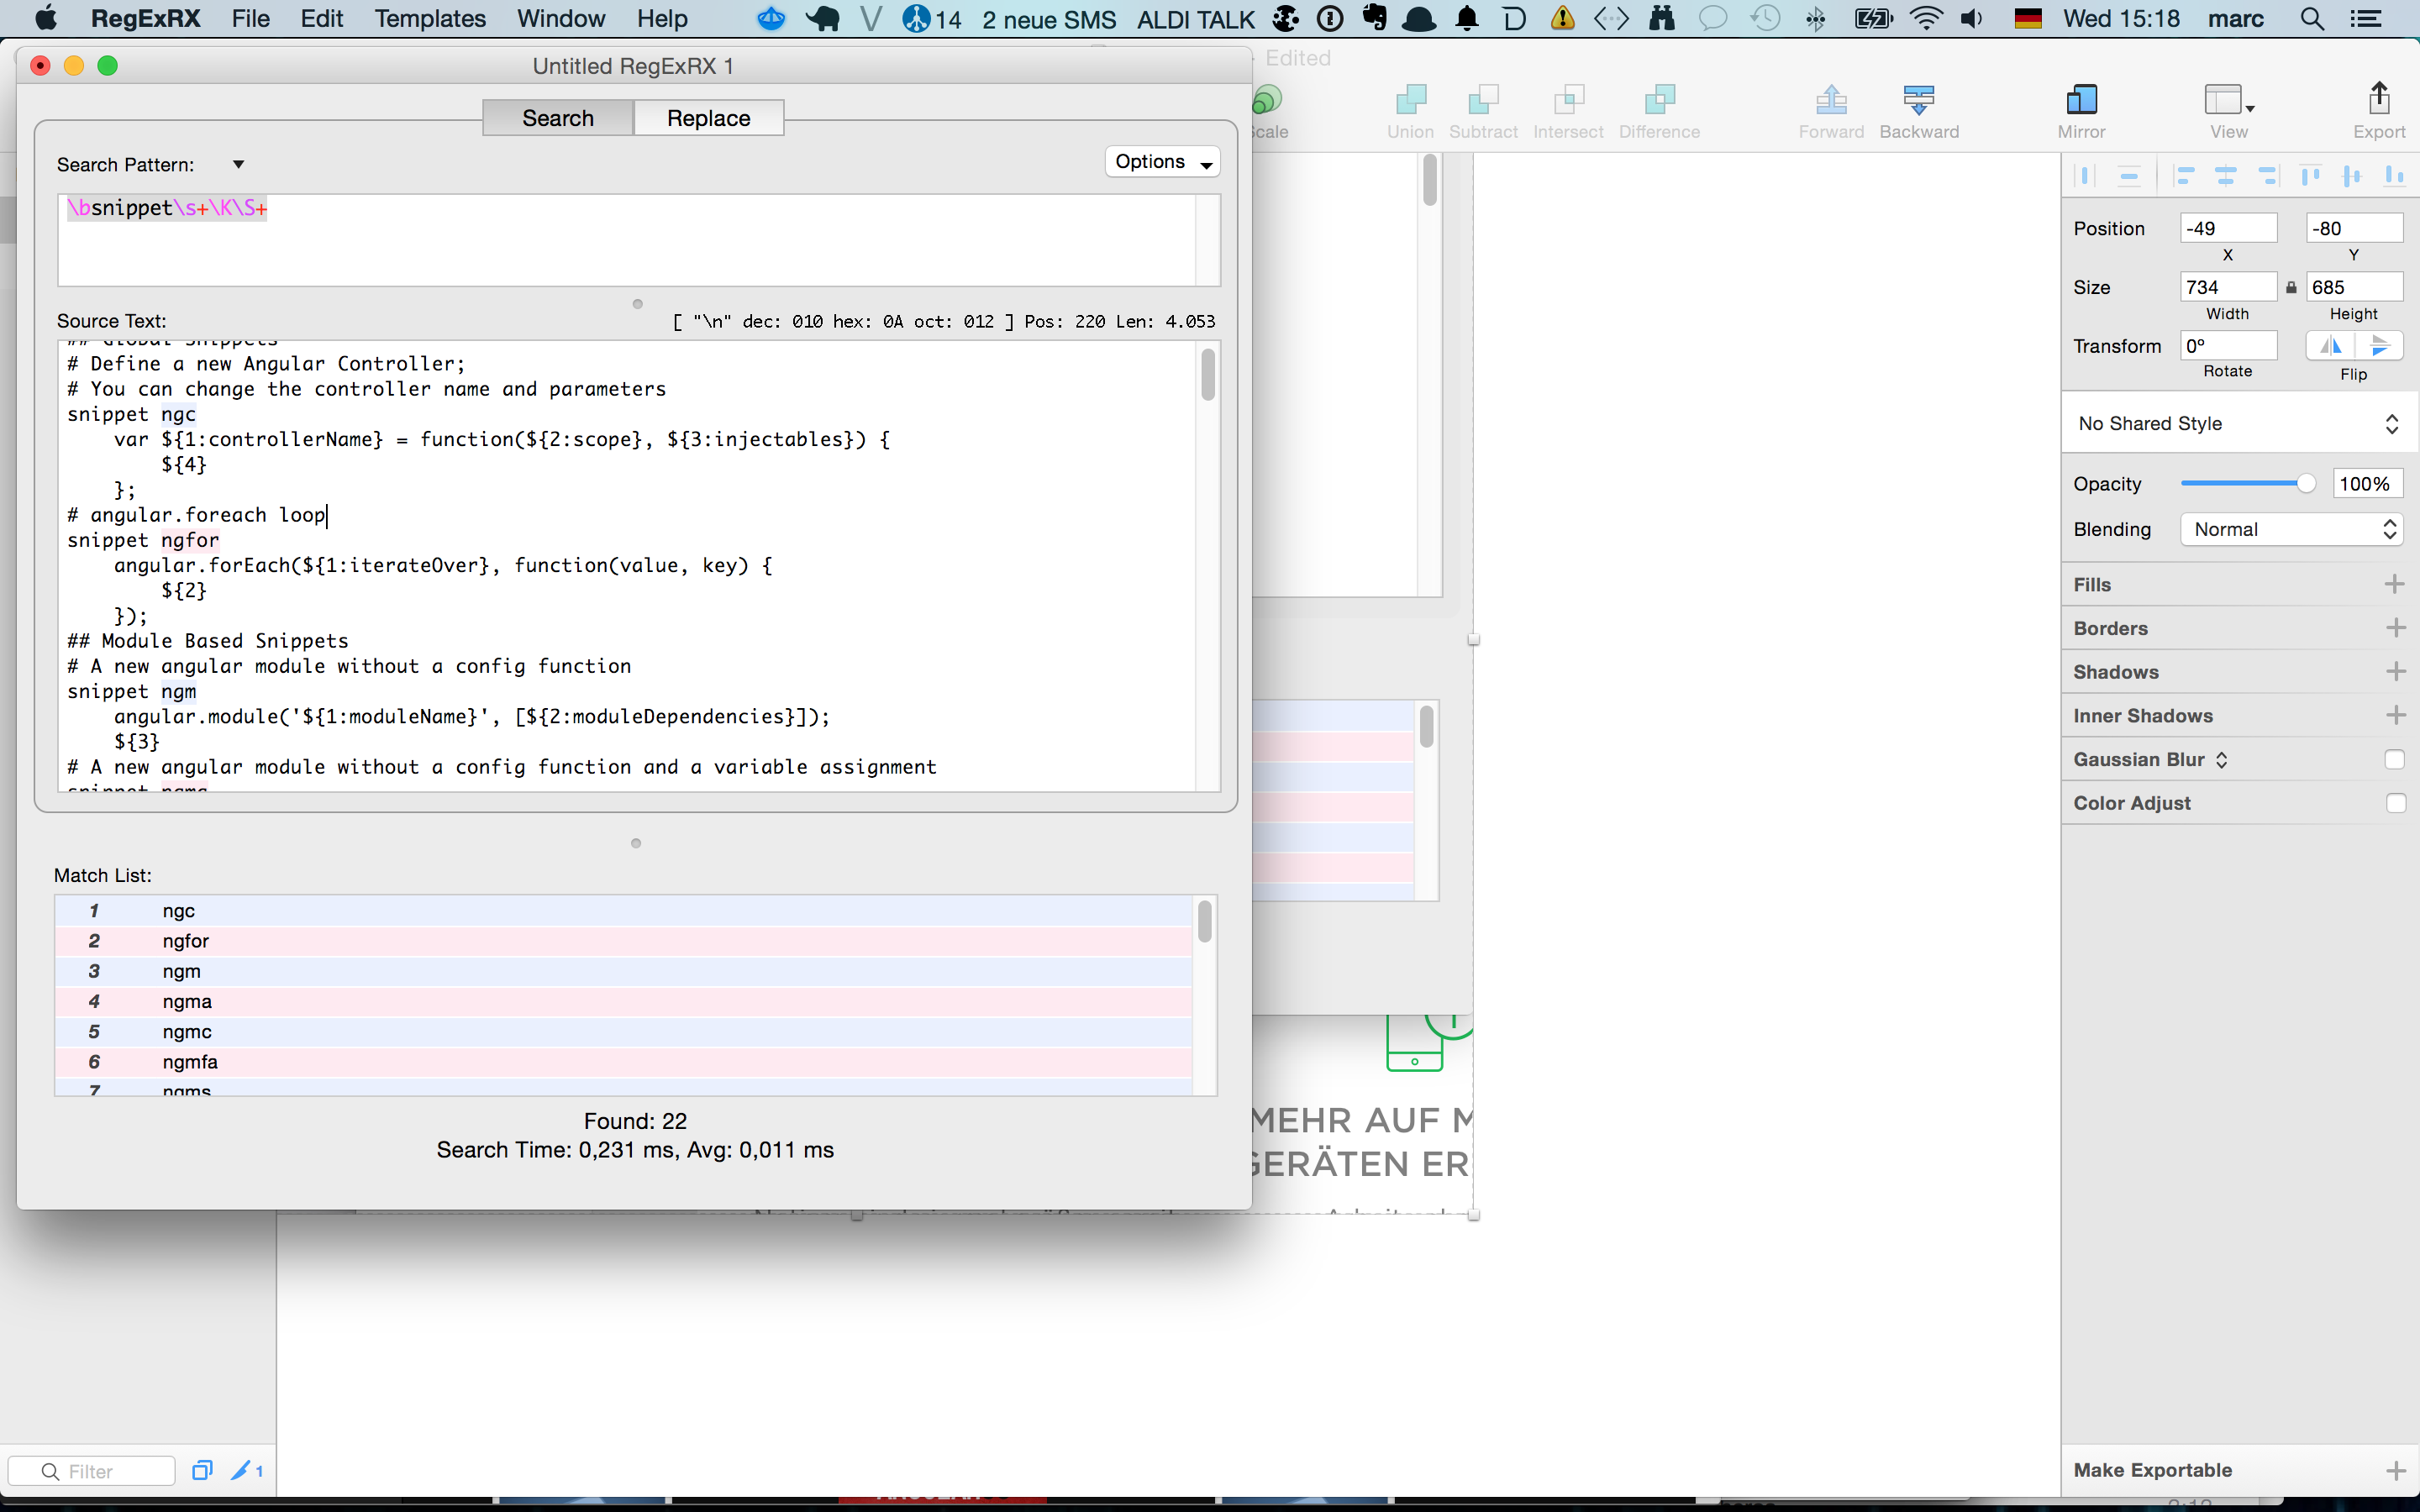
Task: Click the Position X input field
Action: (x=2228, y=228)
